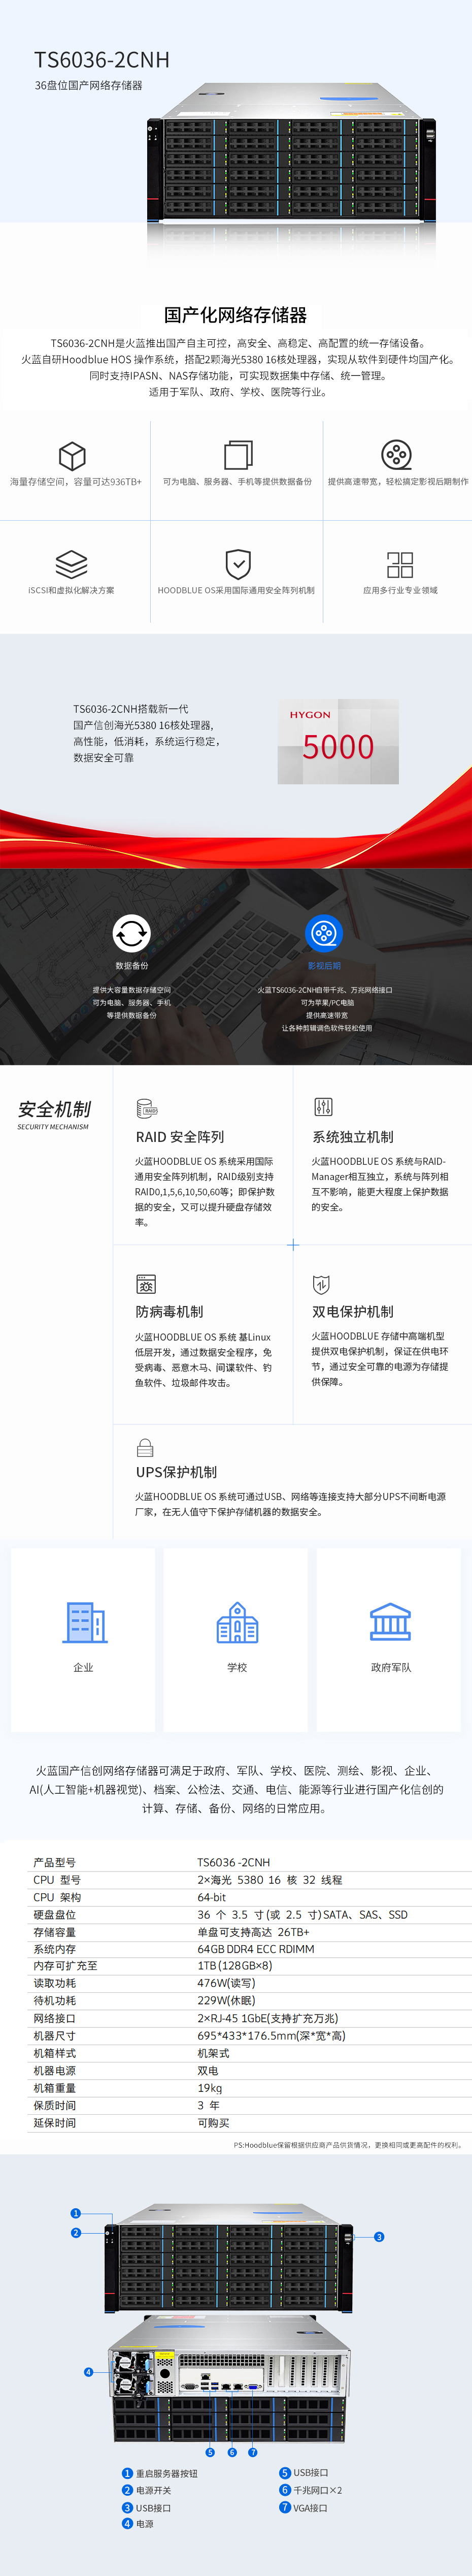Screen dimensions: 472x2576
Task: Click the heading 国产化网络存储器
Action: tap(236, 315)
